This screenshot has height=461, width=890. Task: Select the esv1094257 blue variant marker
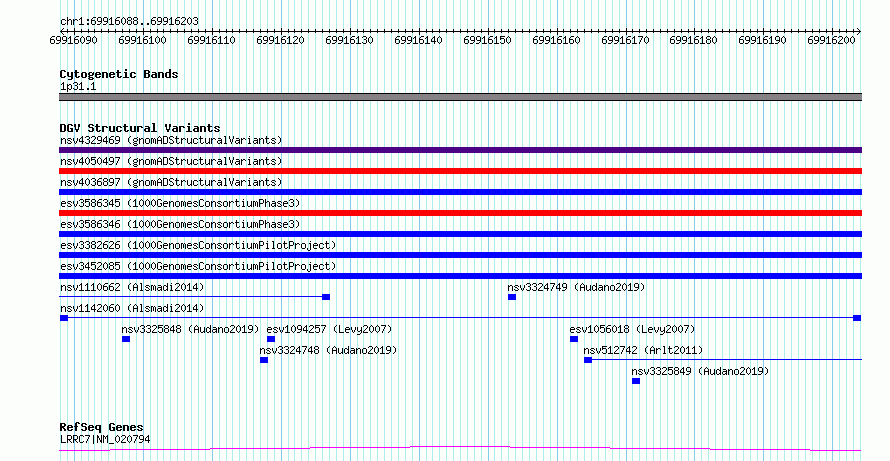[271, 339]
